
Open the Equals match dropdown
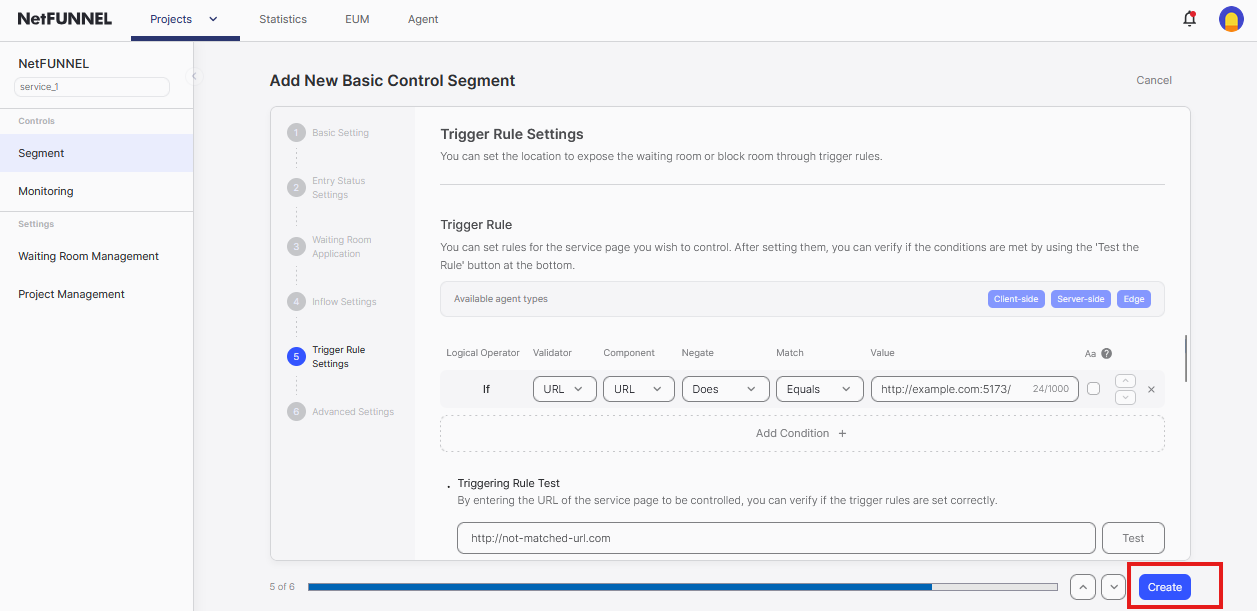(819, 389)
